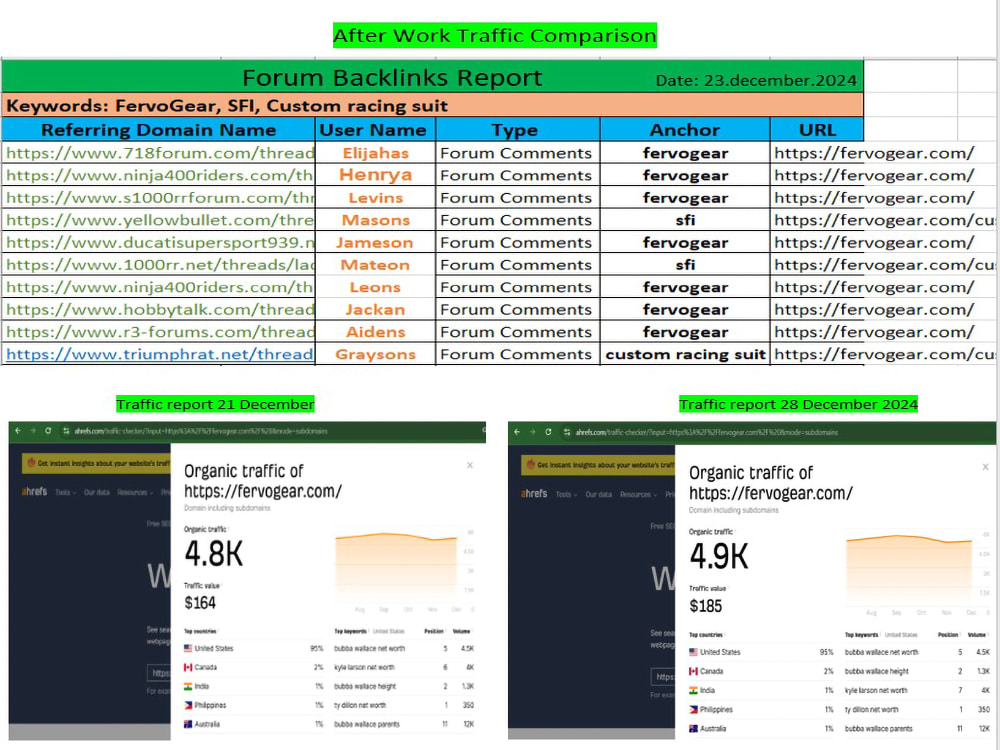Click Type column header
Screen dimensions: 1000x750
point(517,129)
